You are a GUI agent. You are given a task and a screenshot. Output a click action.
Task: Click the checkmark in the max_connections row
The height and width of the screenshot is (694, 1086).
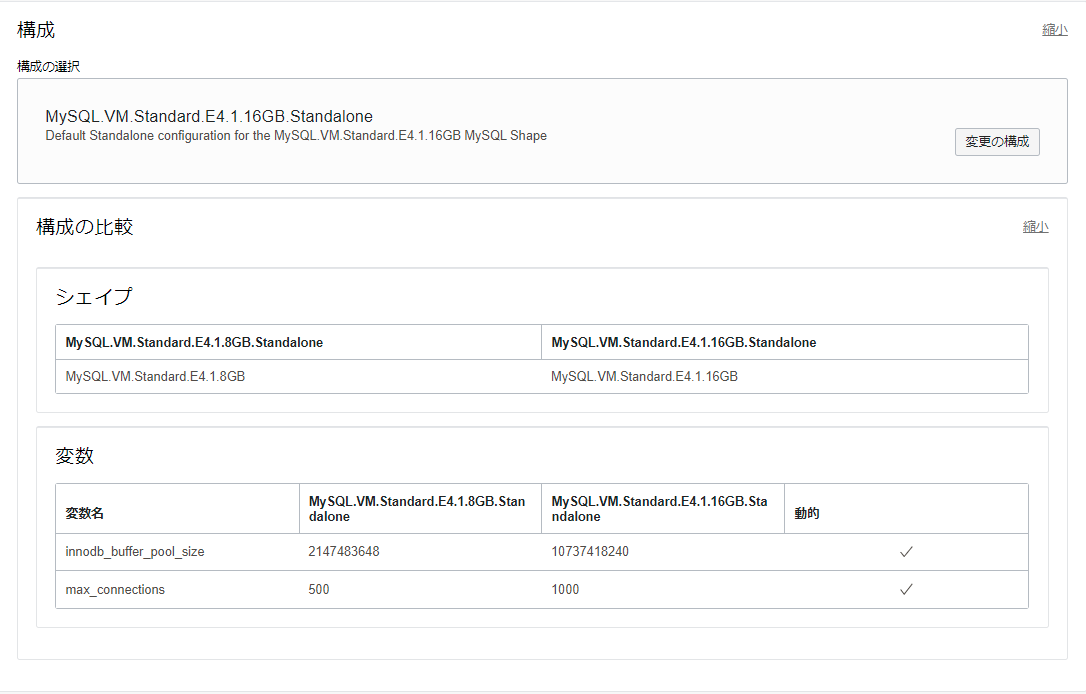tap(906, 589)
